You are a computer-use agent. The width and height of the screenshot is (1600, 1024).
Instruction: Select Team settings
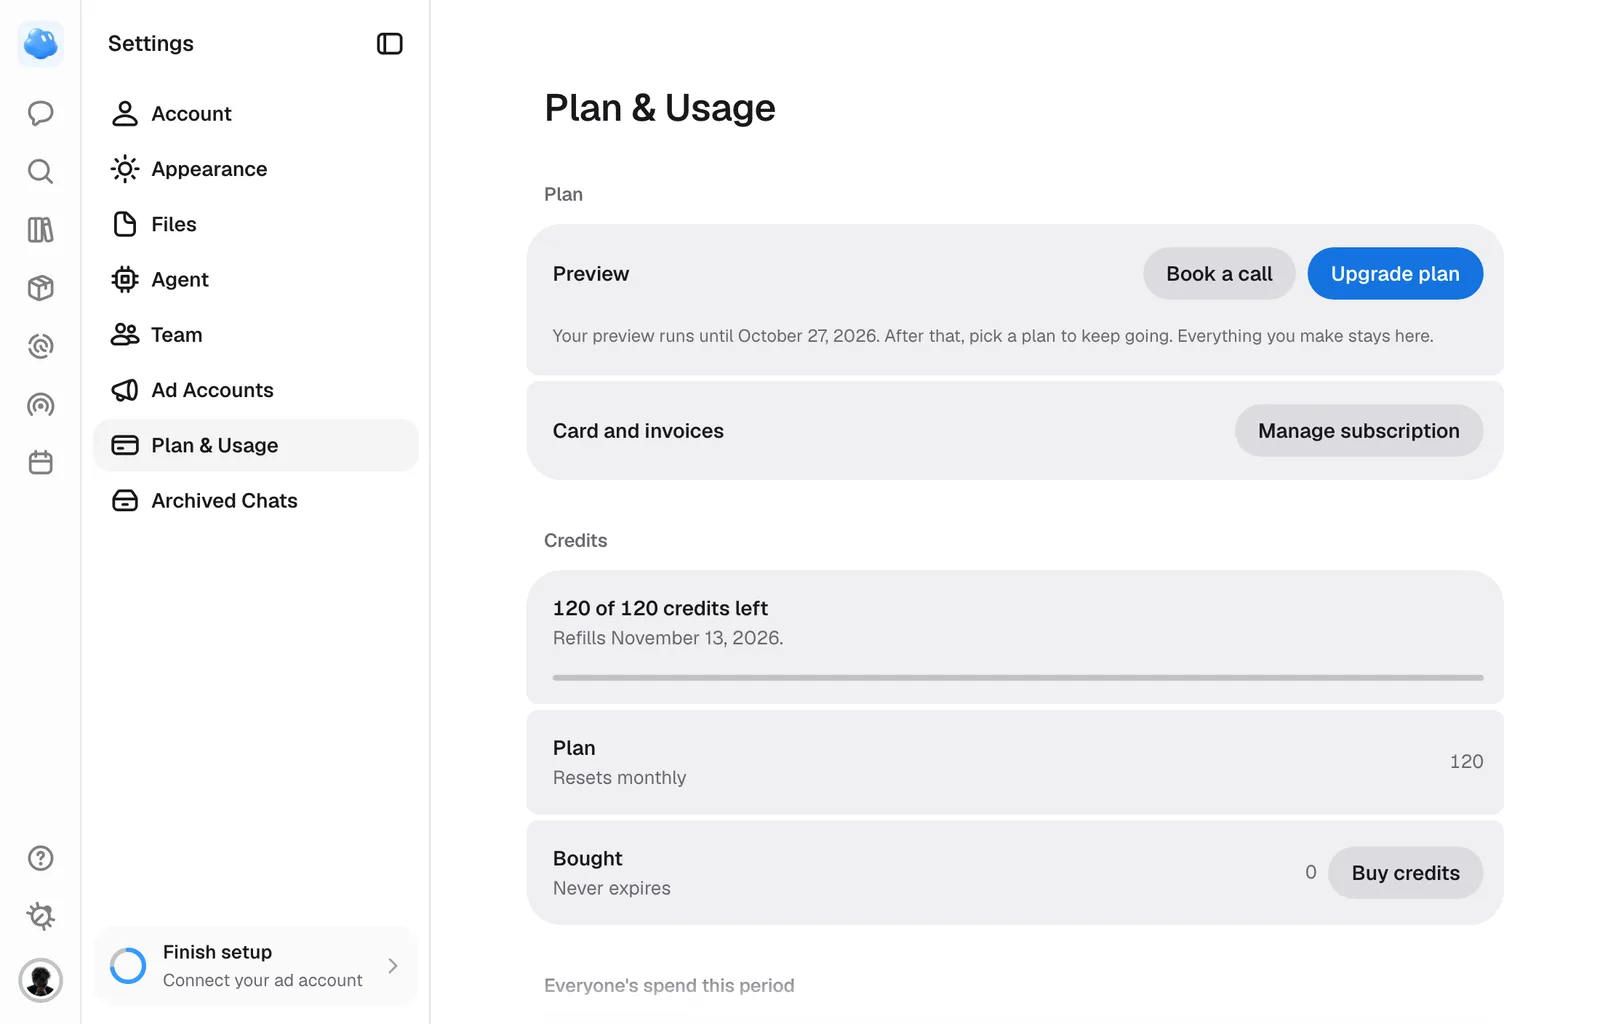(x=256, y=335)
